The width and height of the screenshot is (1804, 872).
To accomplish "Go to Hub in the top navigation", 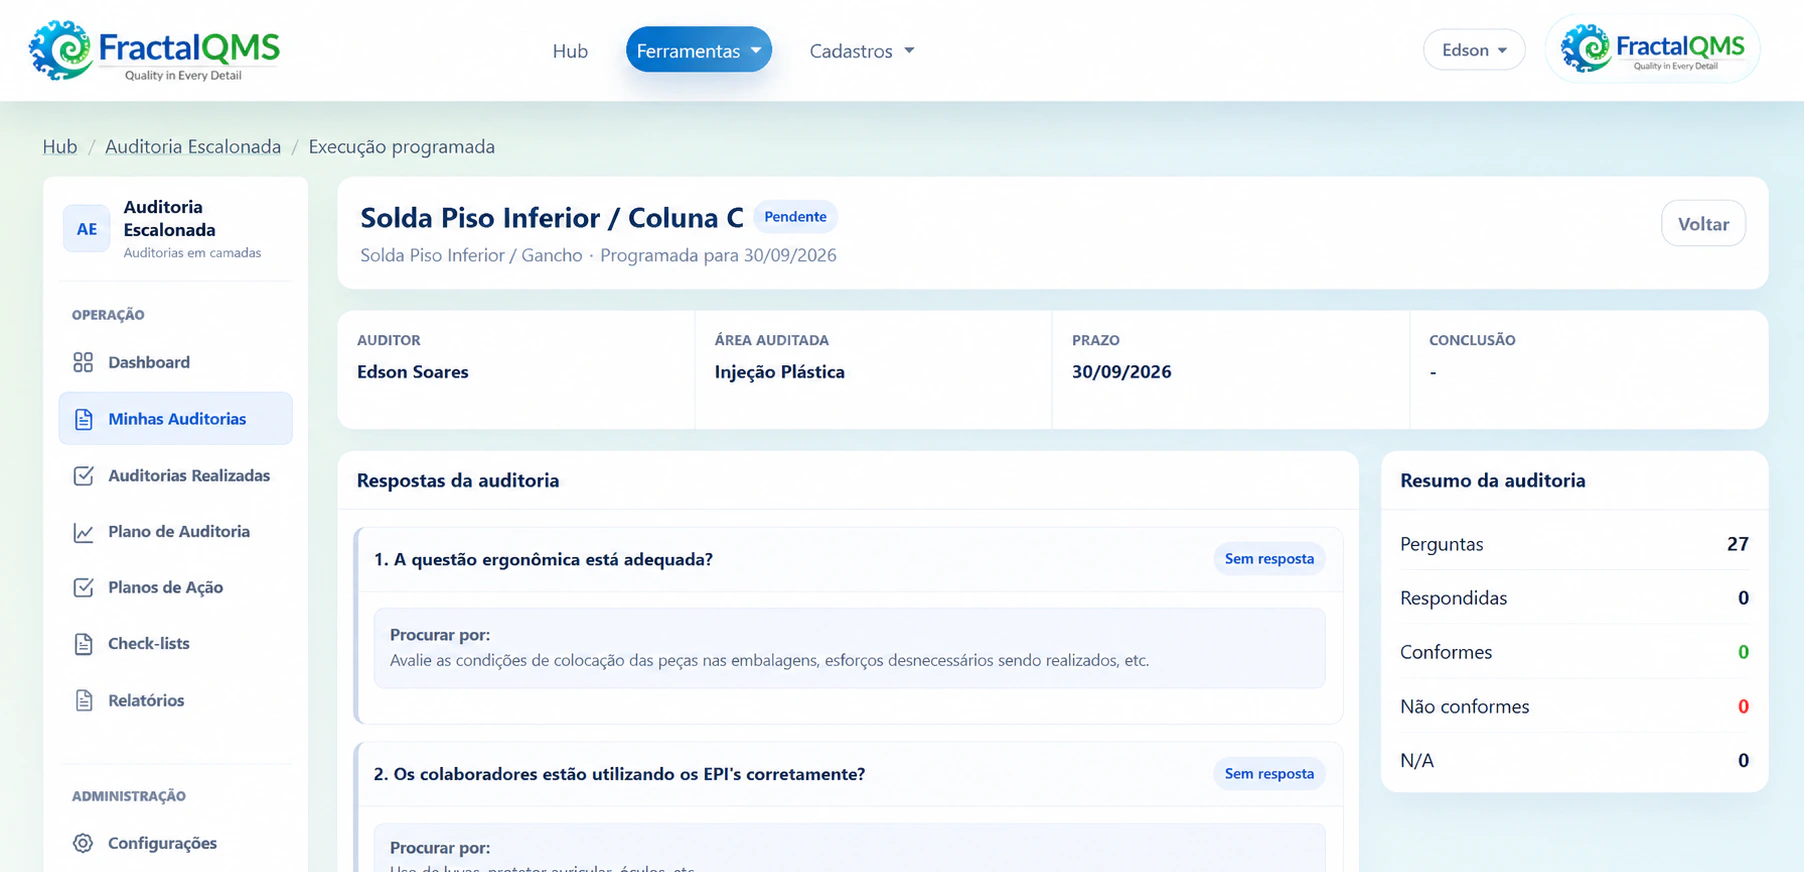I will coord(570,51).
